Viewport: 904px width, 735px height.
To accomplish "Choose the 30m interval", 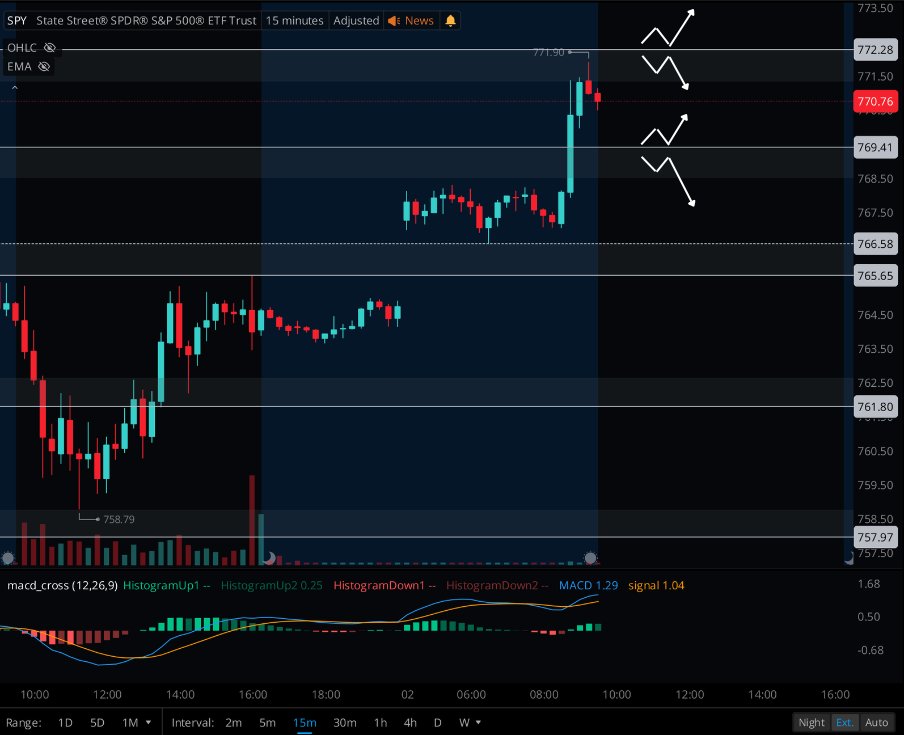I will (345, 722).
